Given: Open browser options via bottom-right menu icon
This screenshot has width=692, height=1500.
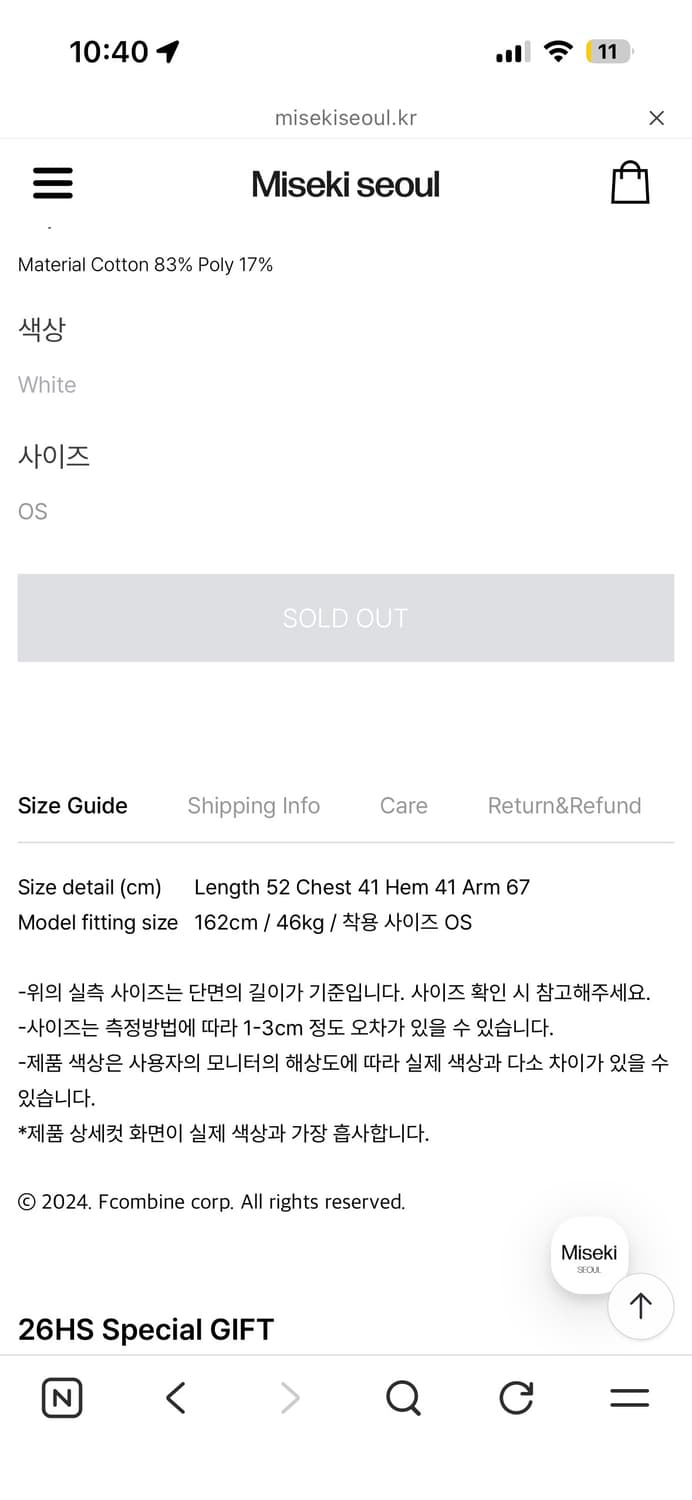Looking at the screenshot, I should (629, 1398).
